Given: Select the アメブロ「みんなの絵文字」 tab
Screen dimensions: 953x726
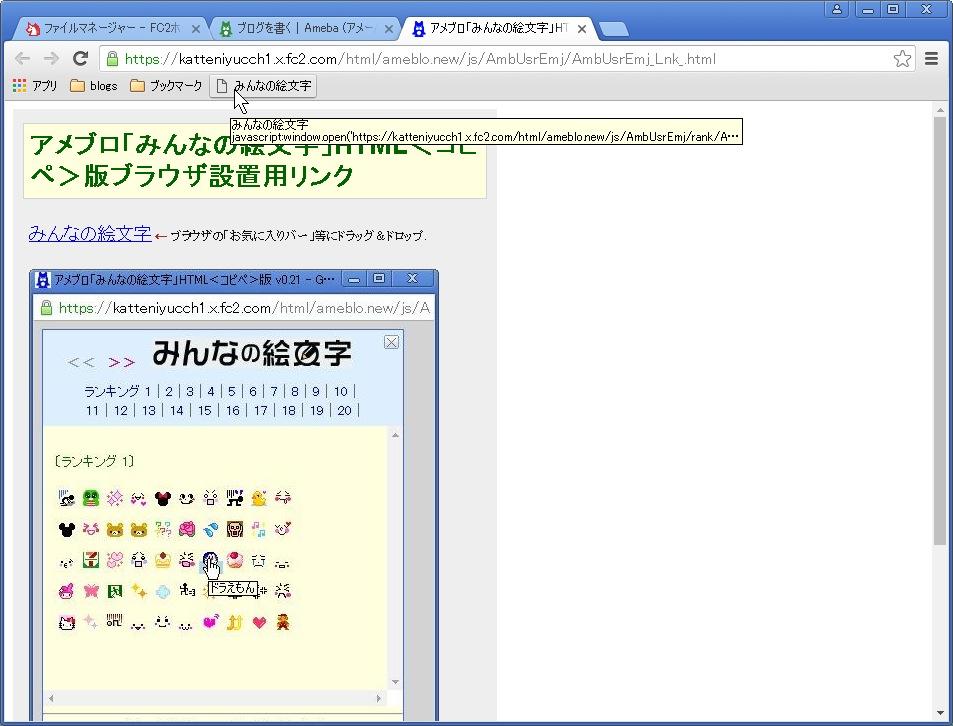Looking at the screenshot, I should point(498,28).
